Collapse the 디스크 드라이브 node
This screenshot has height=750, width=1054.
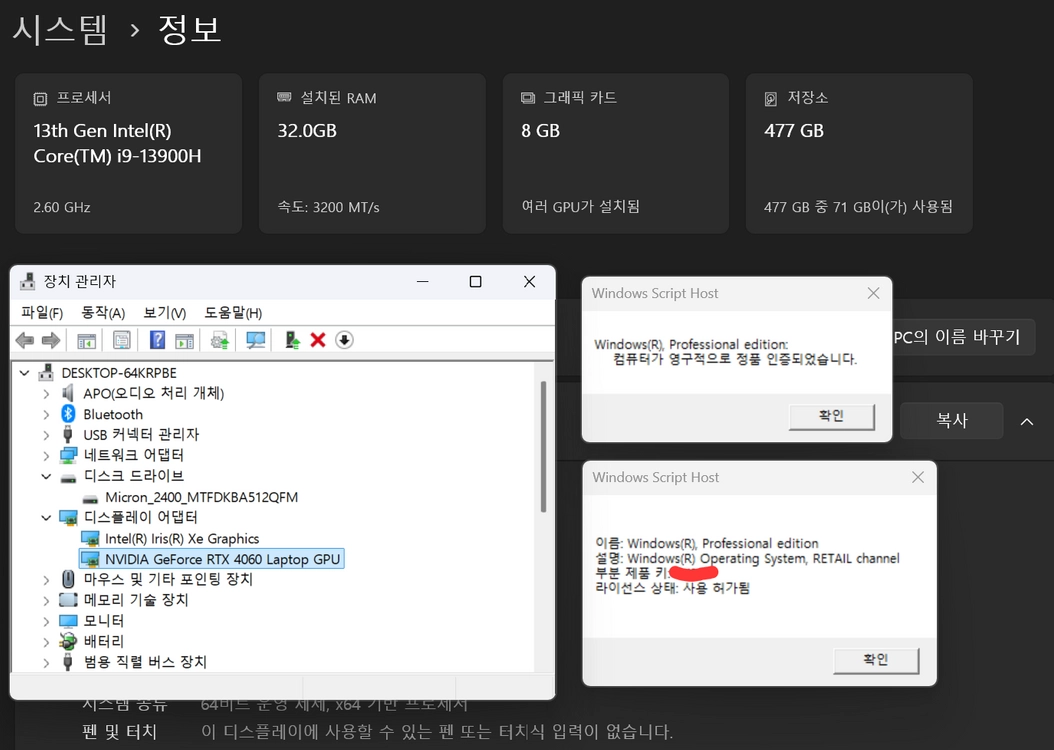point(46,476)
